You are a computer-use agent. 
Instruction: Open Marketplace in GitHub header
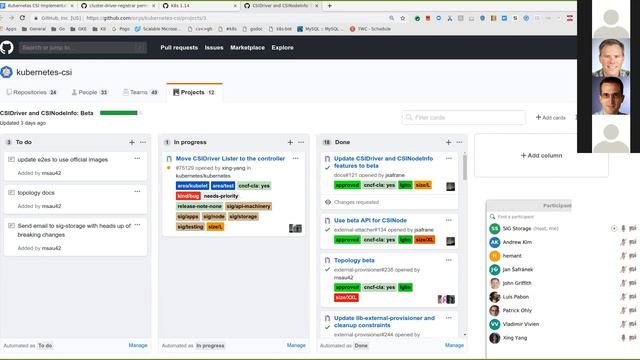coord(247,47)
